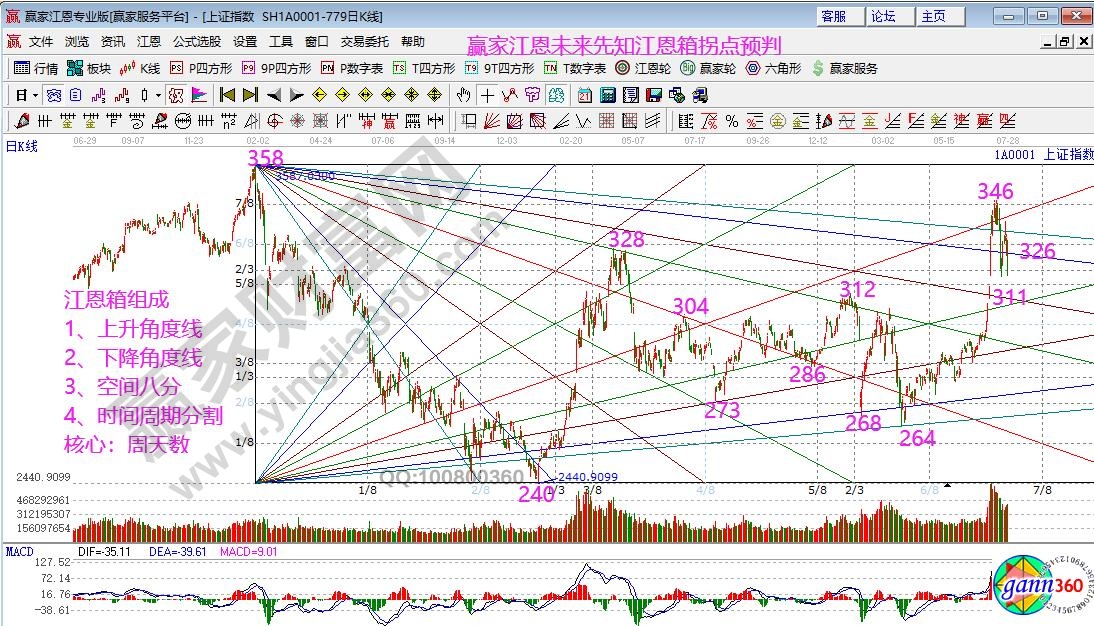Open the 行情 market quotes view
Screen dimensions: 1094x626
coord(36,68)
